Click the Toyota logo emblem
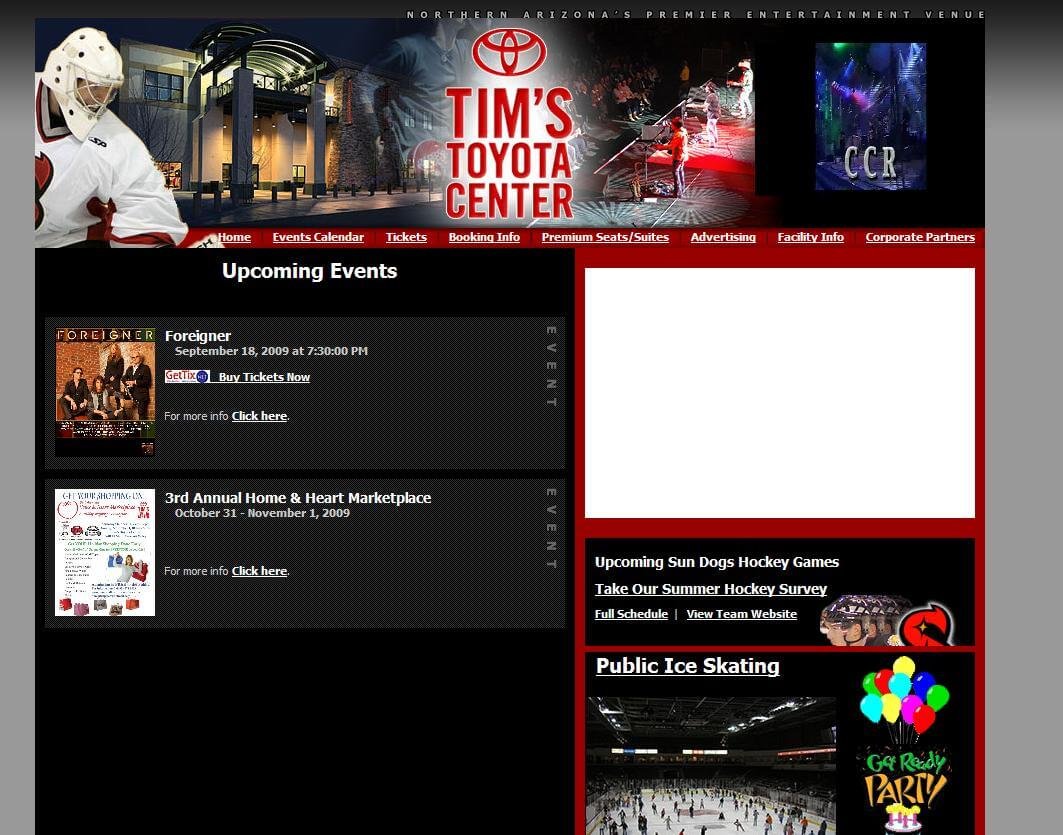This screenshot has height=835, width=1063. [509, 52]
